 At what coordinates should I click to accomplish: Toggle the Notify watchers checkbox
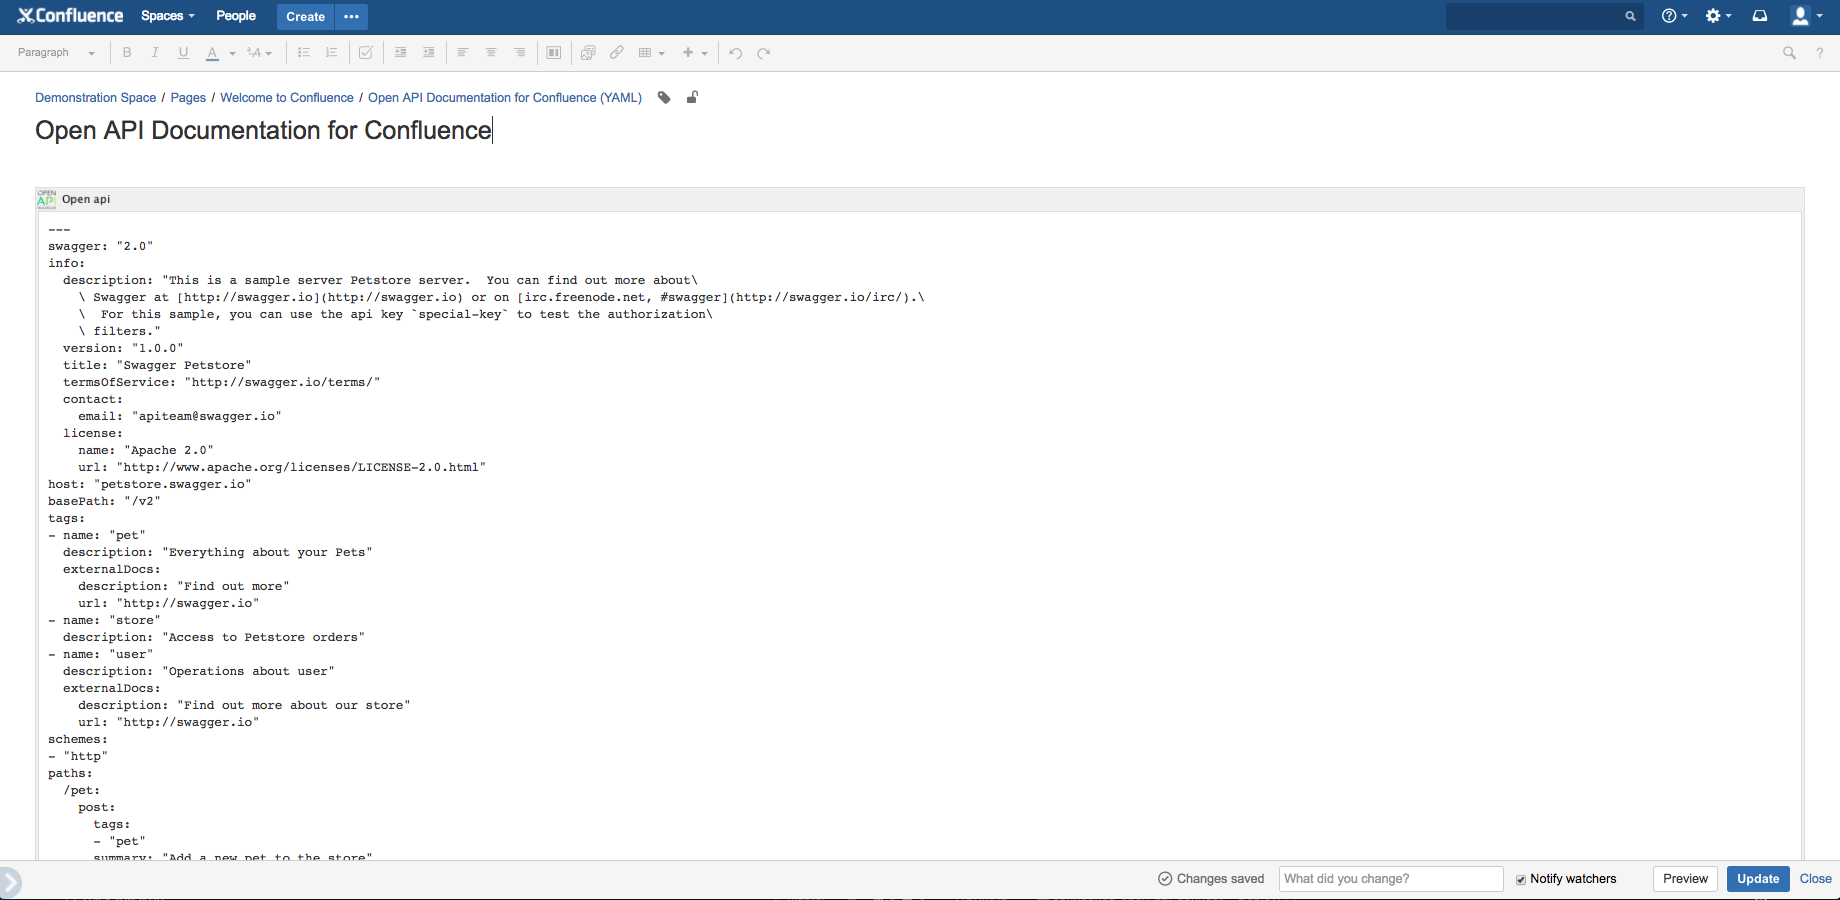1521,880
